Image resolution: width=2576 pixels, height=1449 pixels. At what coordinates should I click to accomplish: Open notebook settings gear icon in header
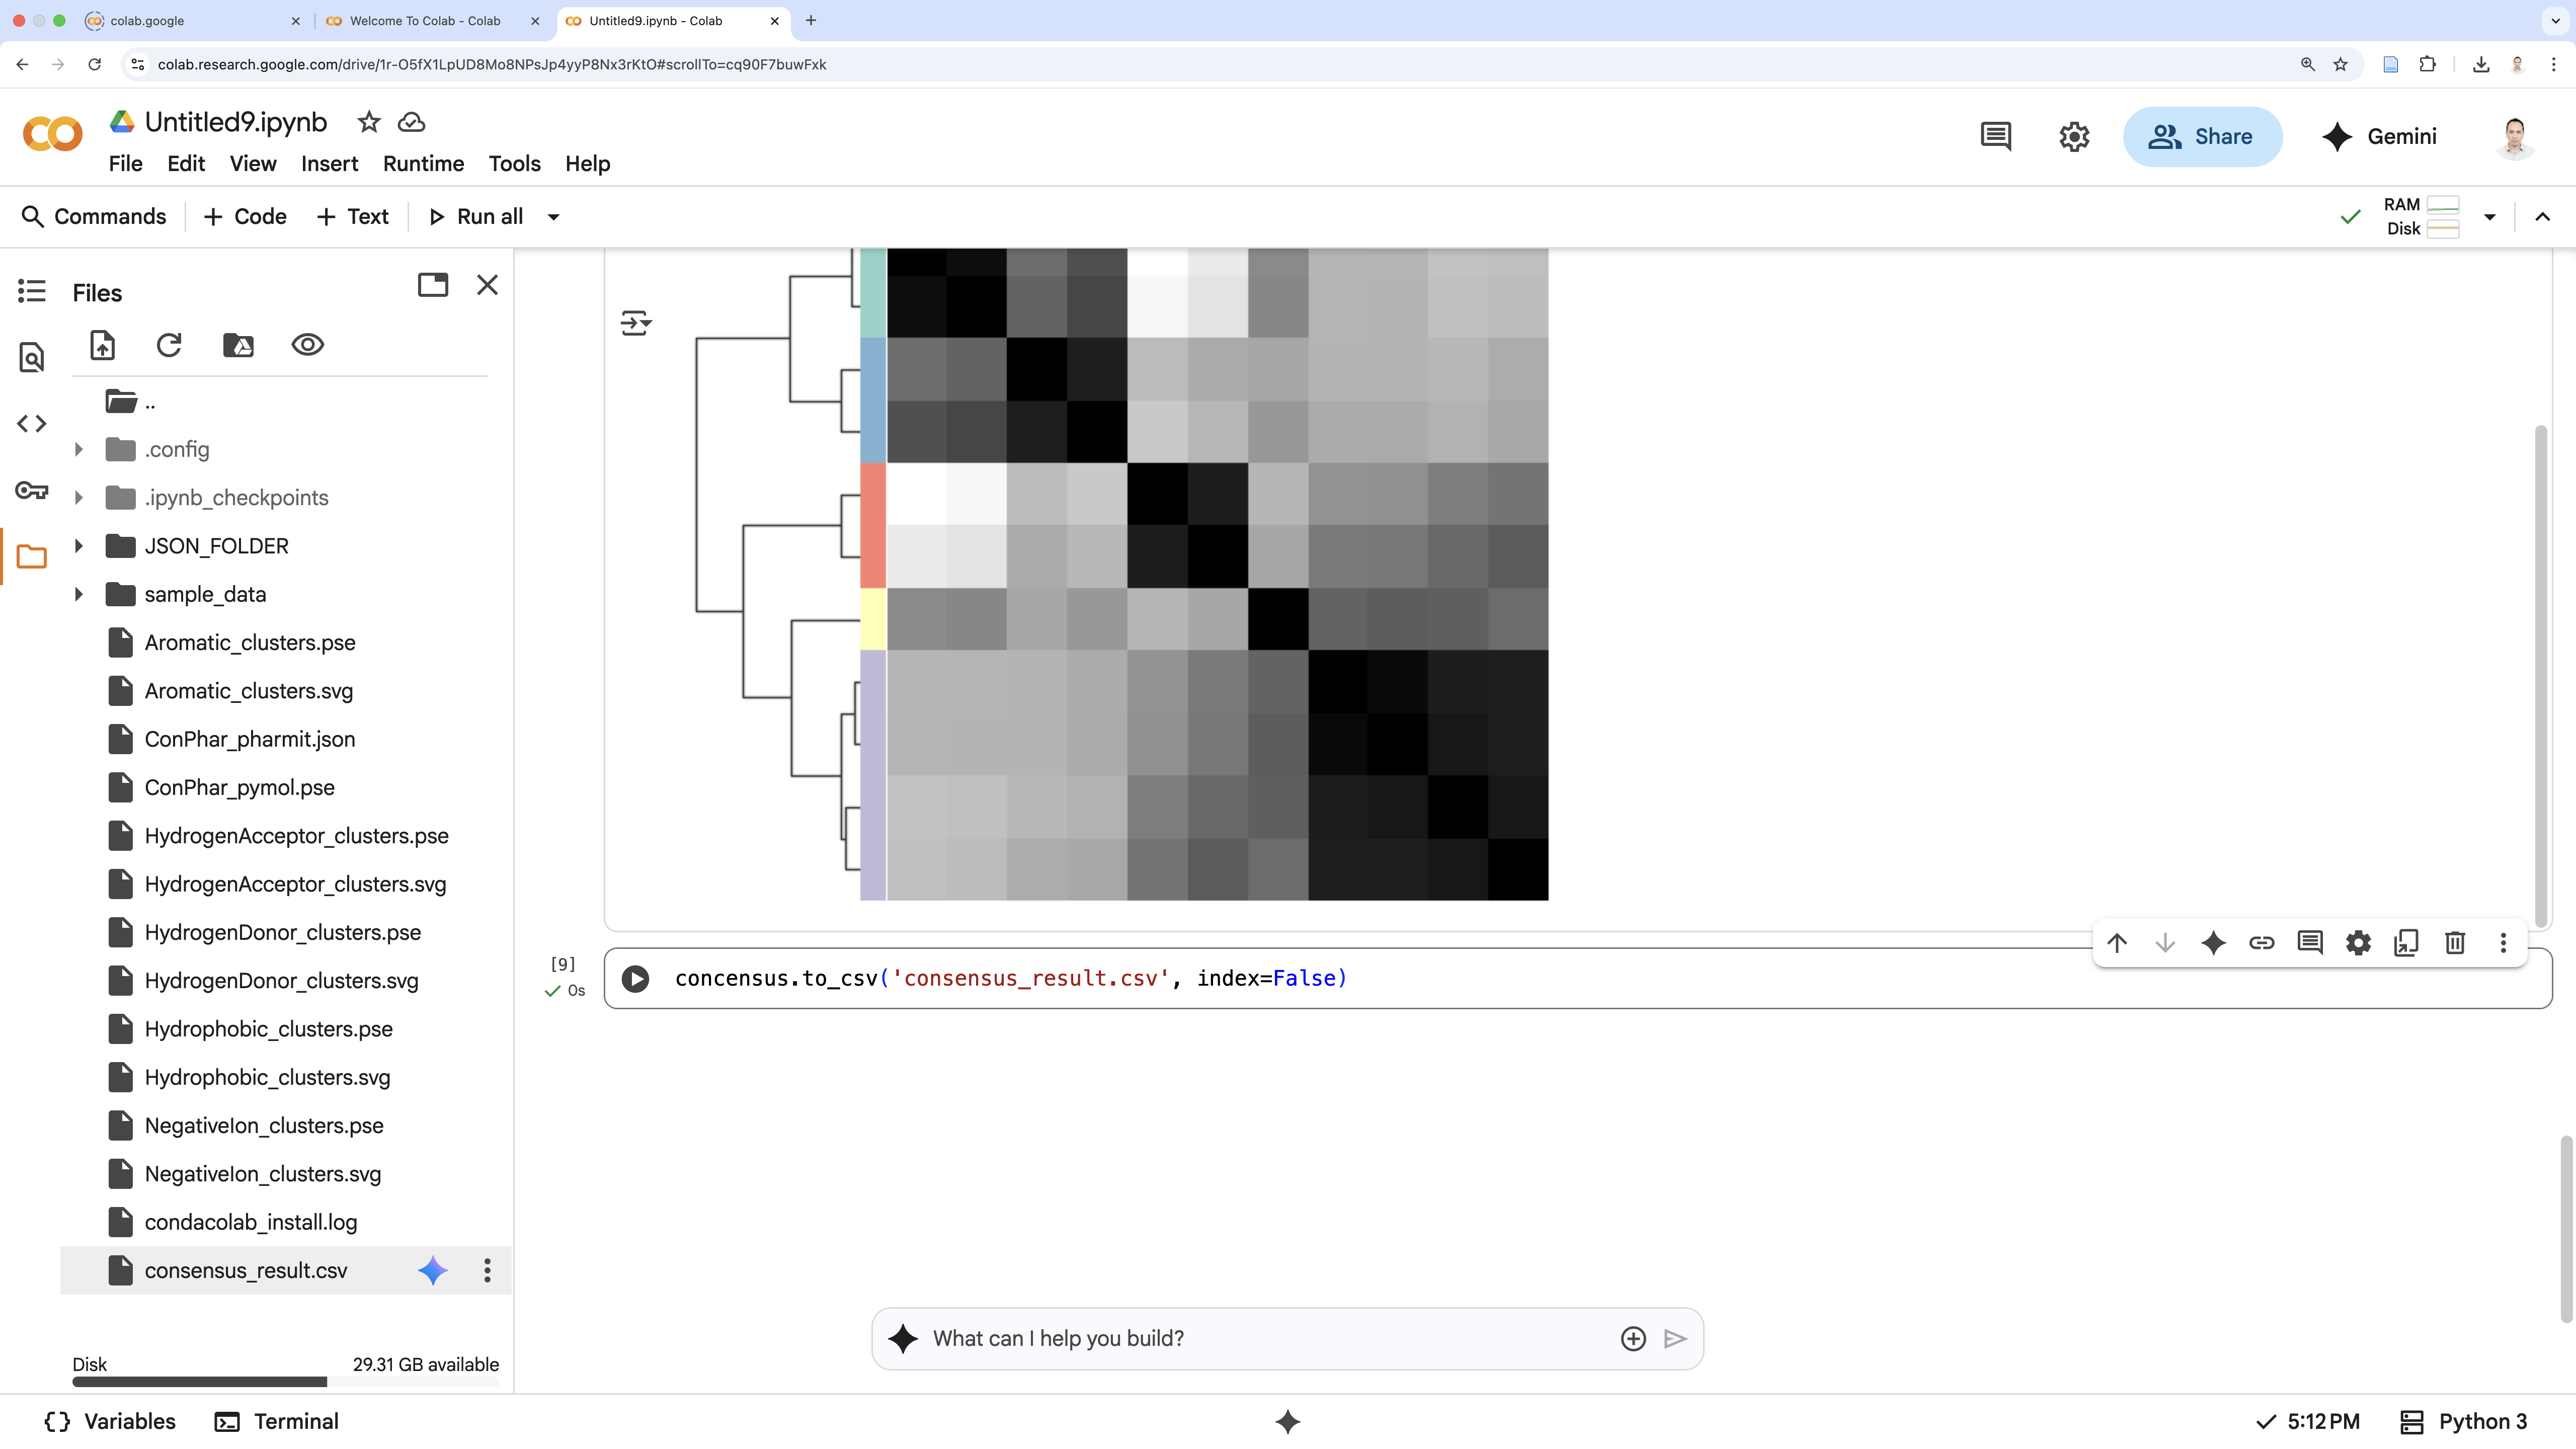(2074, 136)
